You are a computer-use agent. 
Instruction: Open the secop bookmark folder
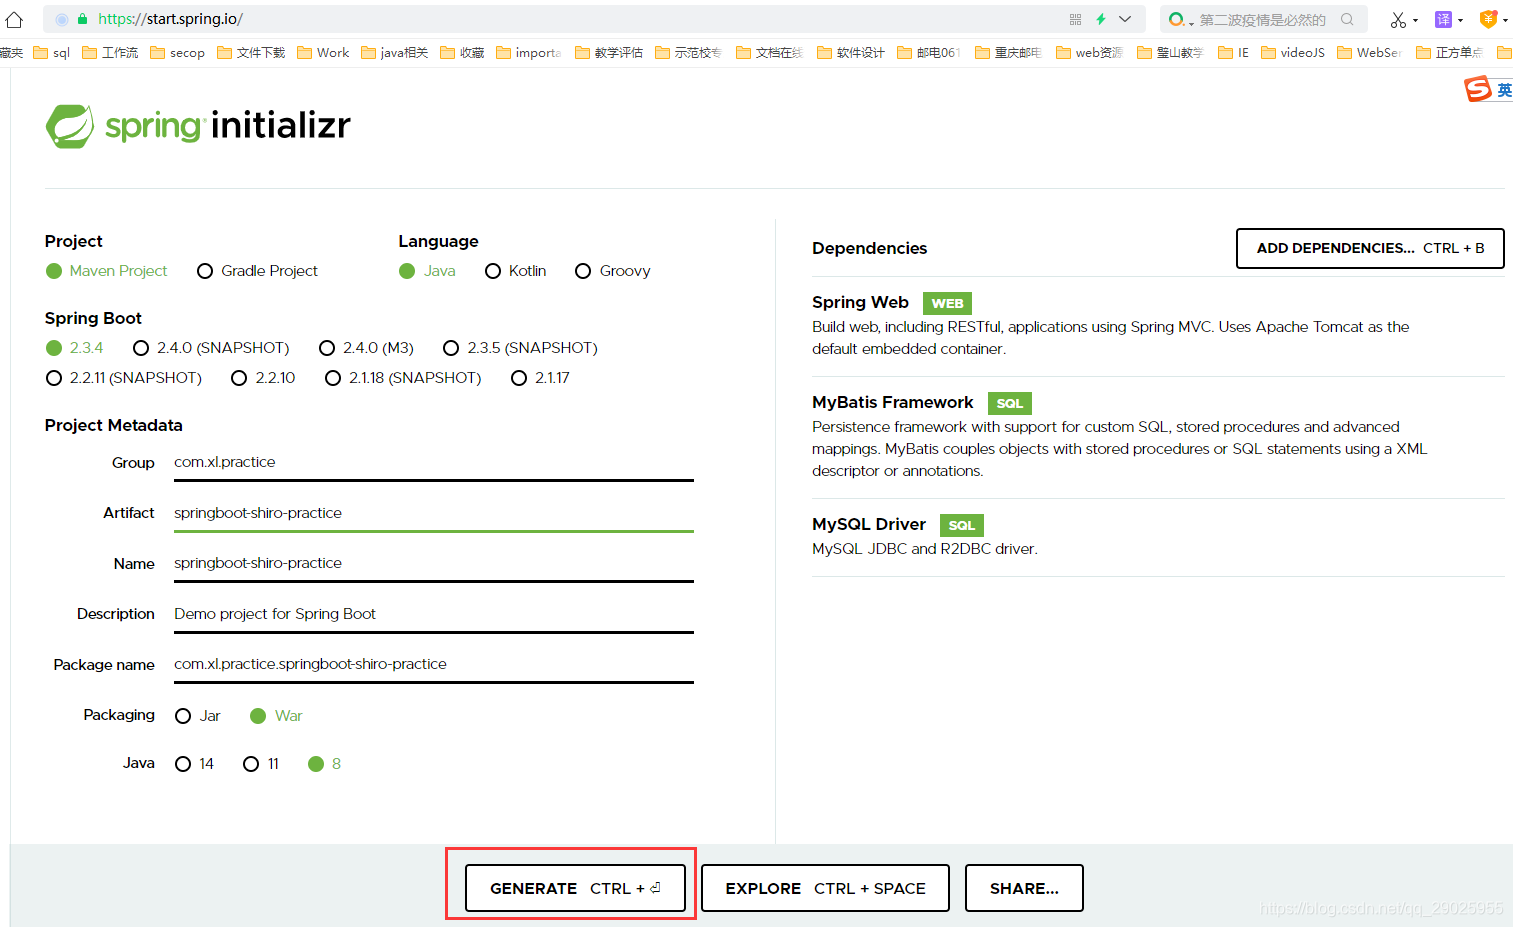tap(178, 53)
